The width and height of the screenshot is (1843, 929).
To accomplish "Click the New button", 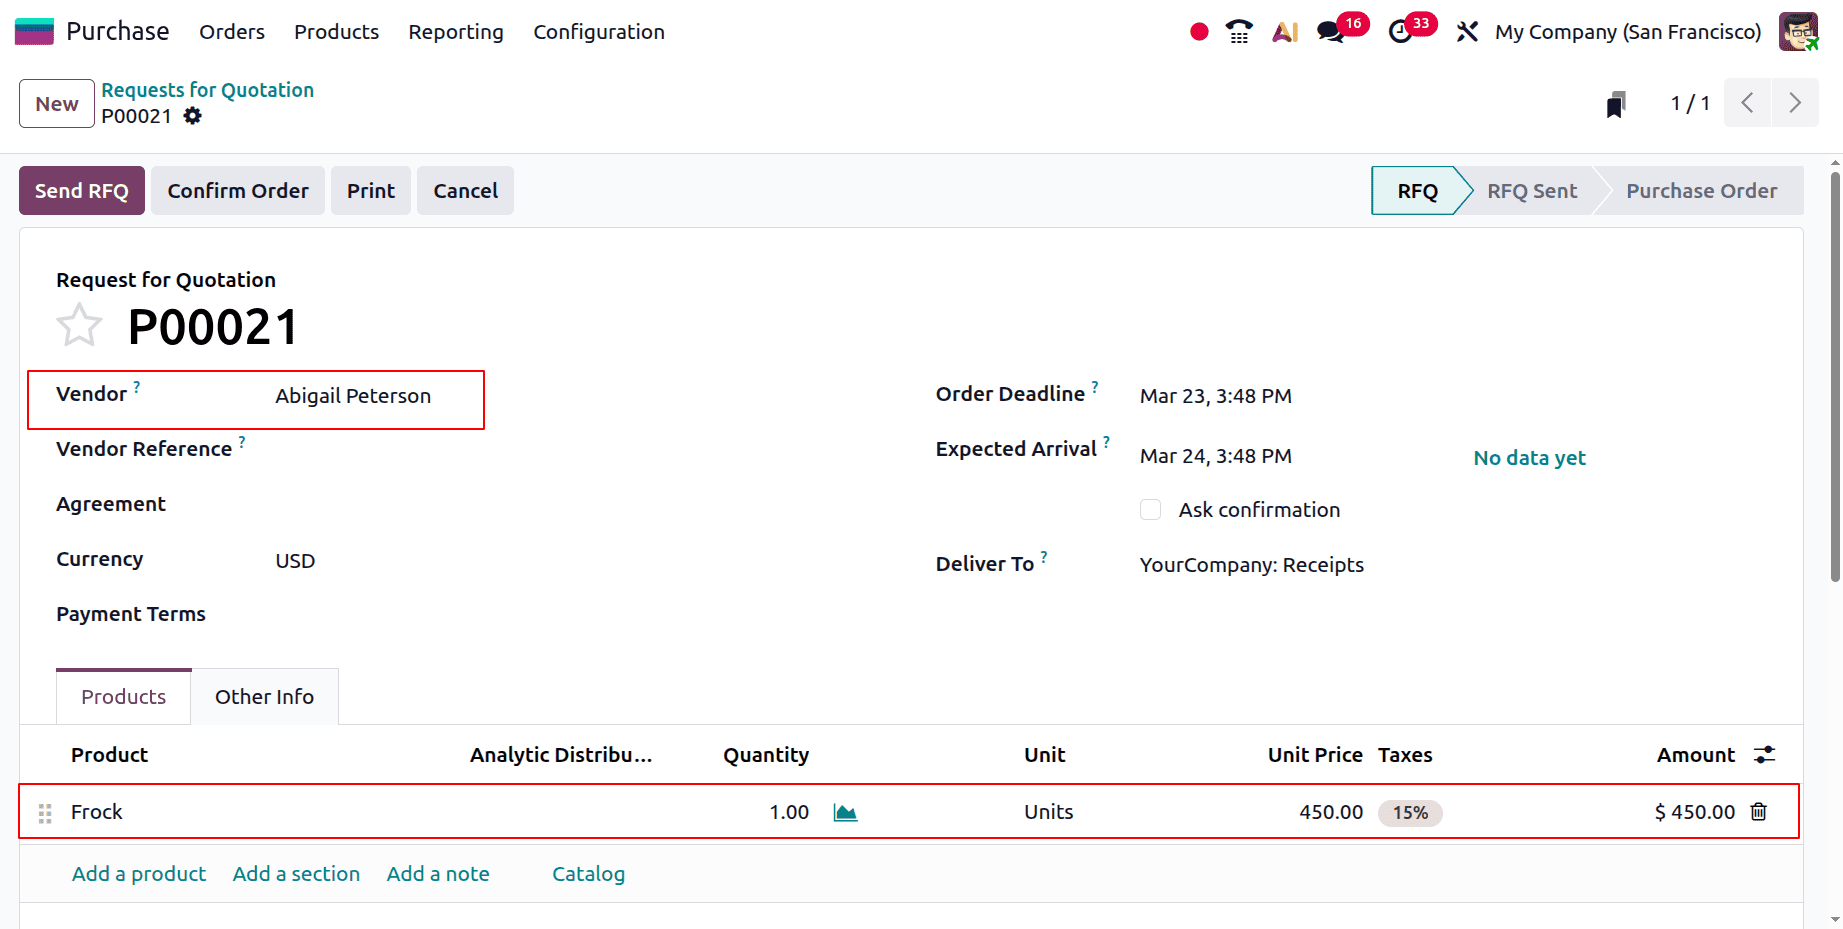I will [57, 104].
